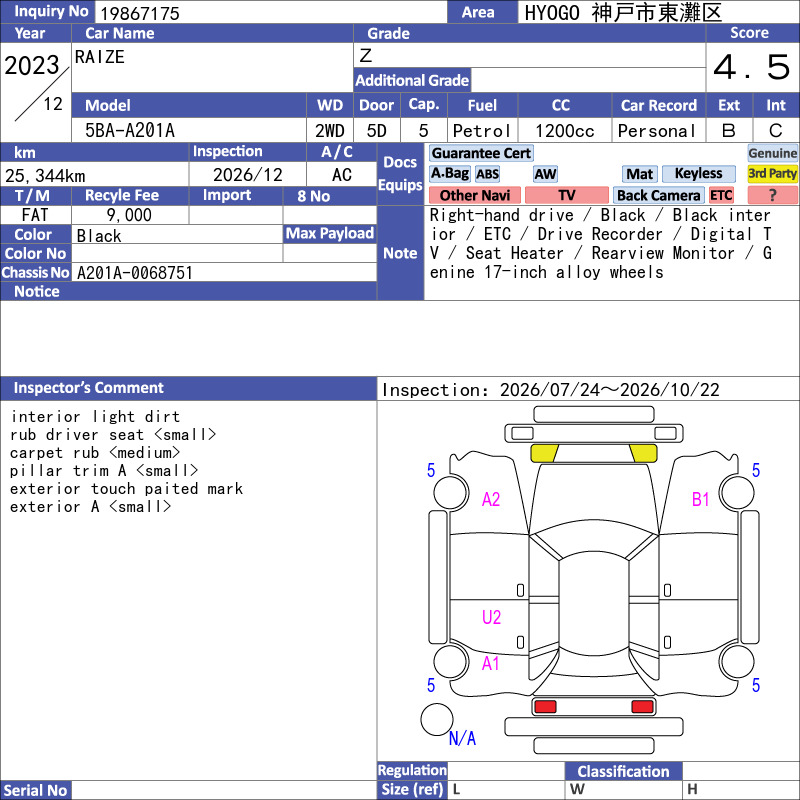Click the inspection period 2026/07/24~2026/10/22
Image resolution: width=800 pixels, height=800 pixels.
[610, 390]
